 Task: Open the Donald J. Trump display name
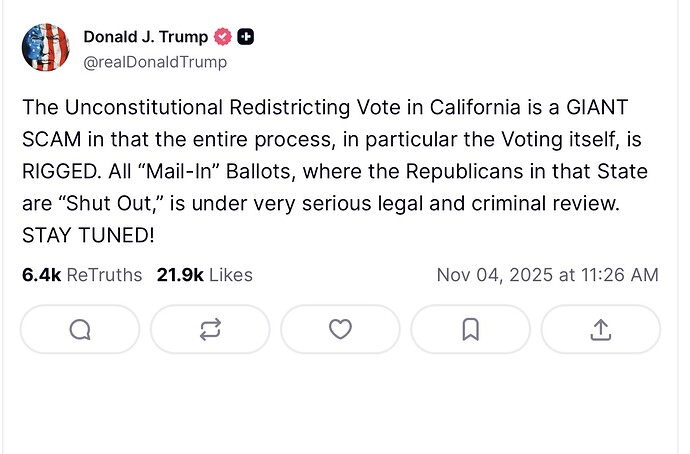146,37
